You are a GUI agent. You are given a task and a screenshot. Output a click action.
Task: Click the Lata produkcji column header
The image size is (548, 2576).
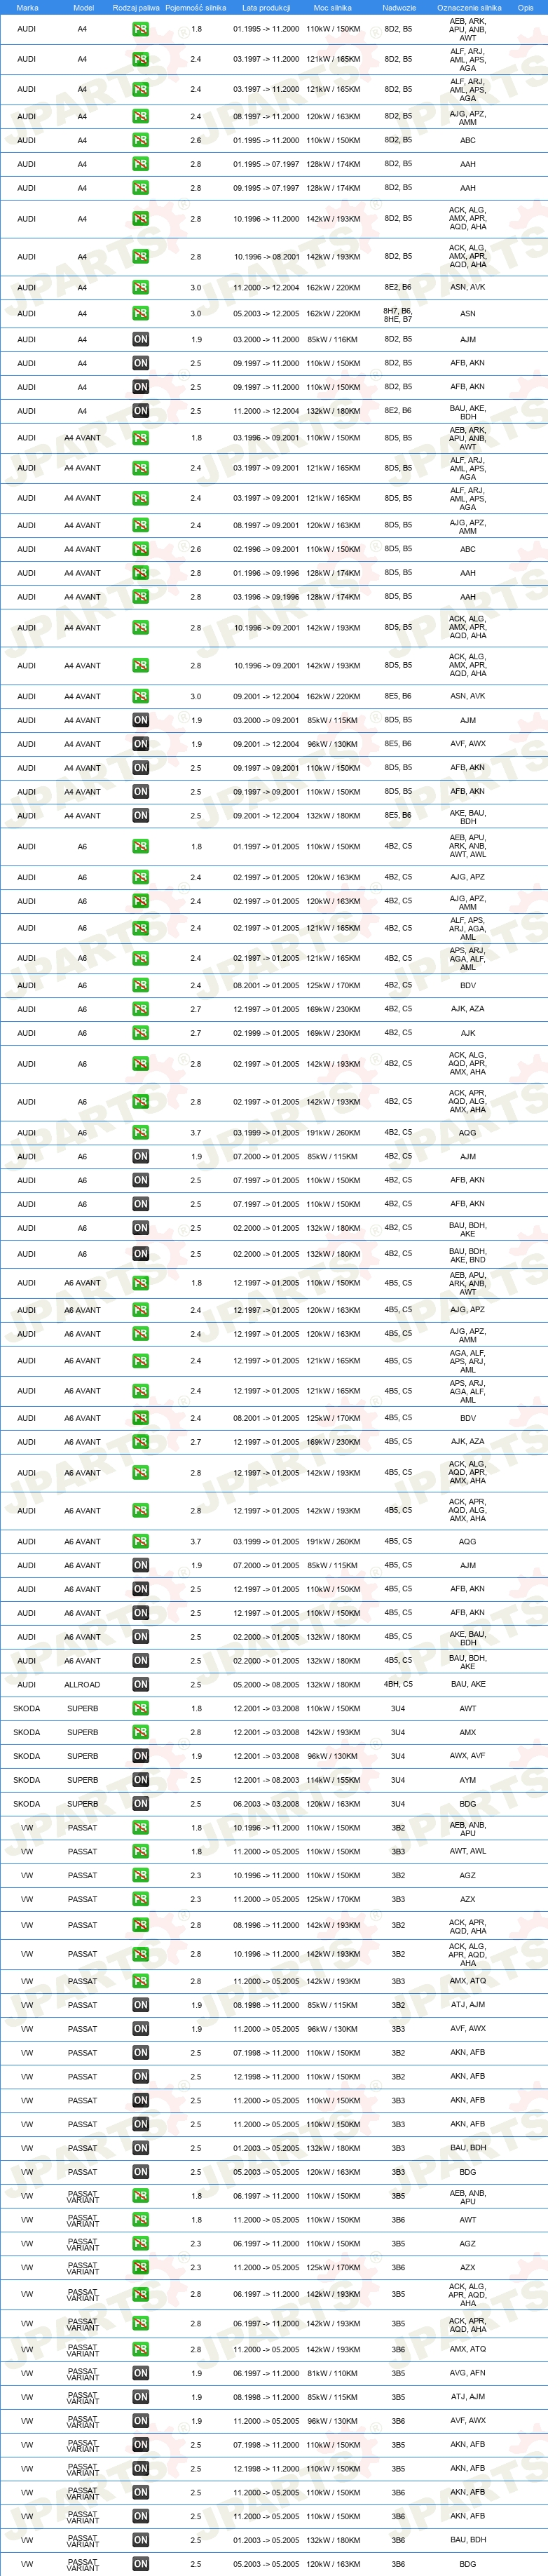[x=265, y=7]
